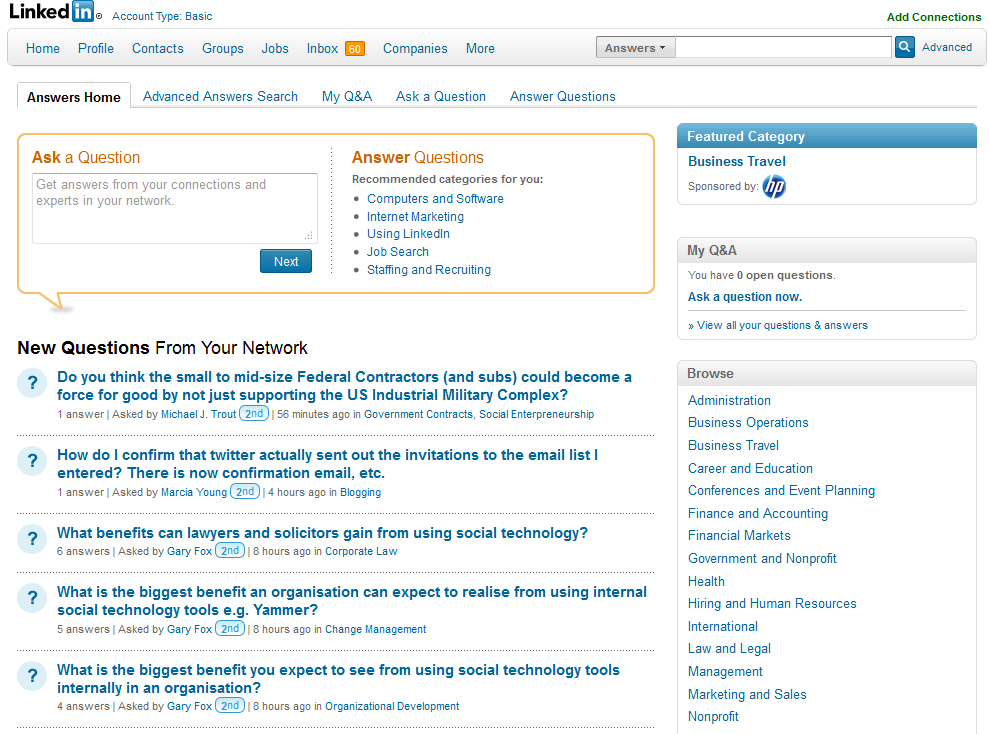Open the Federal Contractors question title
This screenshot has width=989, height=734.
(x=344, y=386)
